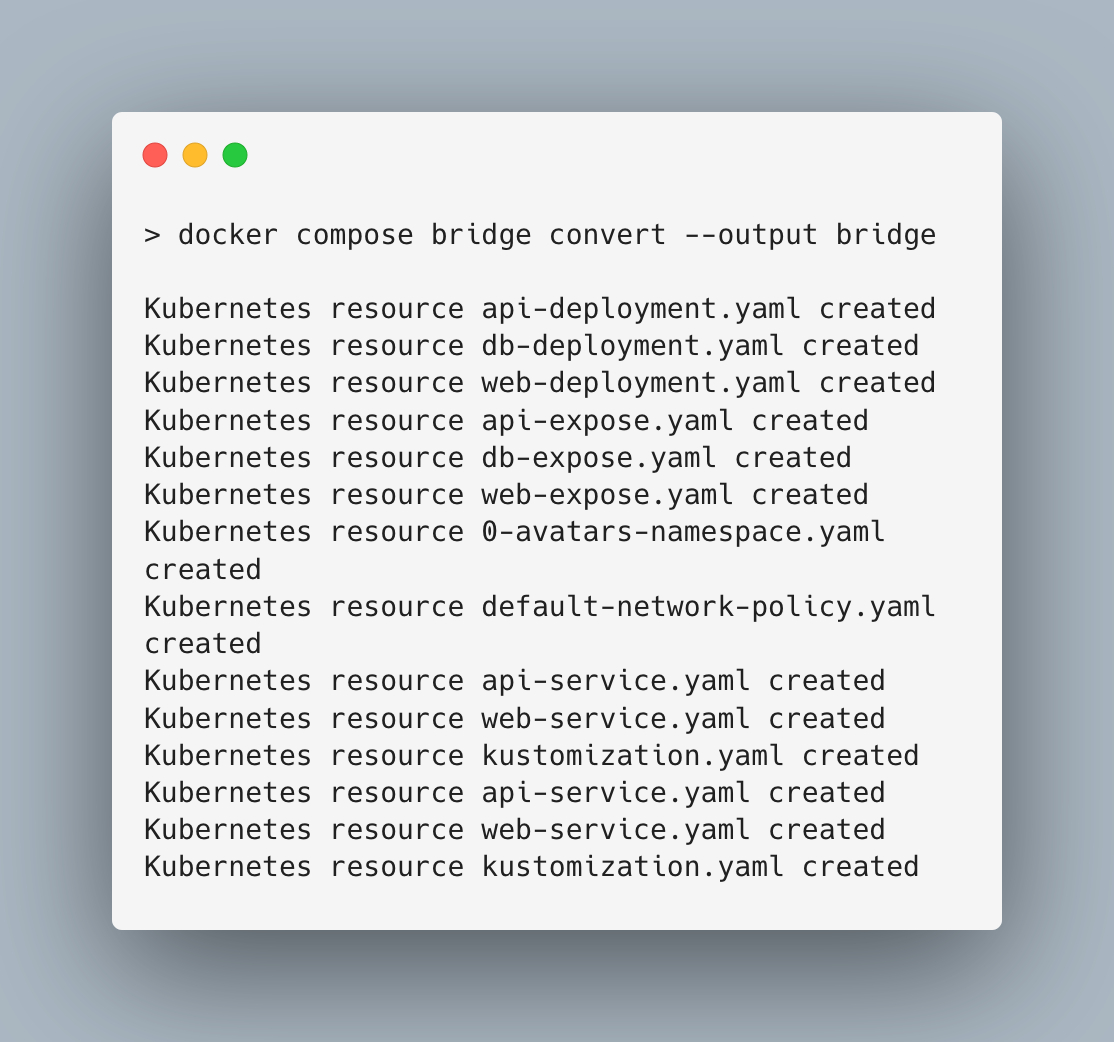Screen dimensions: 1114x1042
Task: Click the api-deployment.yaml filename
Action: (x=641, y=309)
